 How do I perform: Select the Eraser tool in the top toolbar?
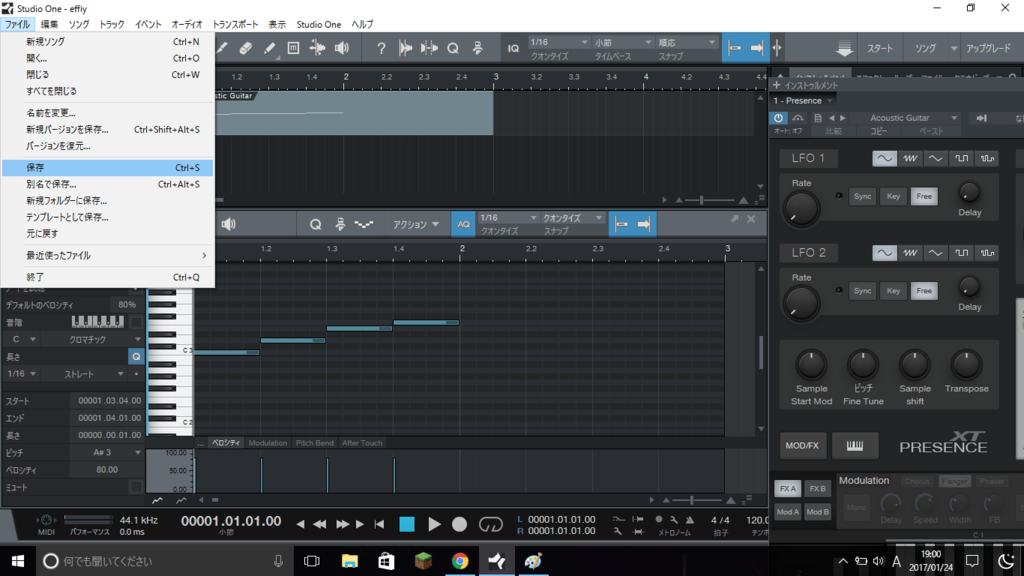pyautogui.click(x=246, y=48)
